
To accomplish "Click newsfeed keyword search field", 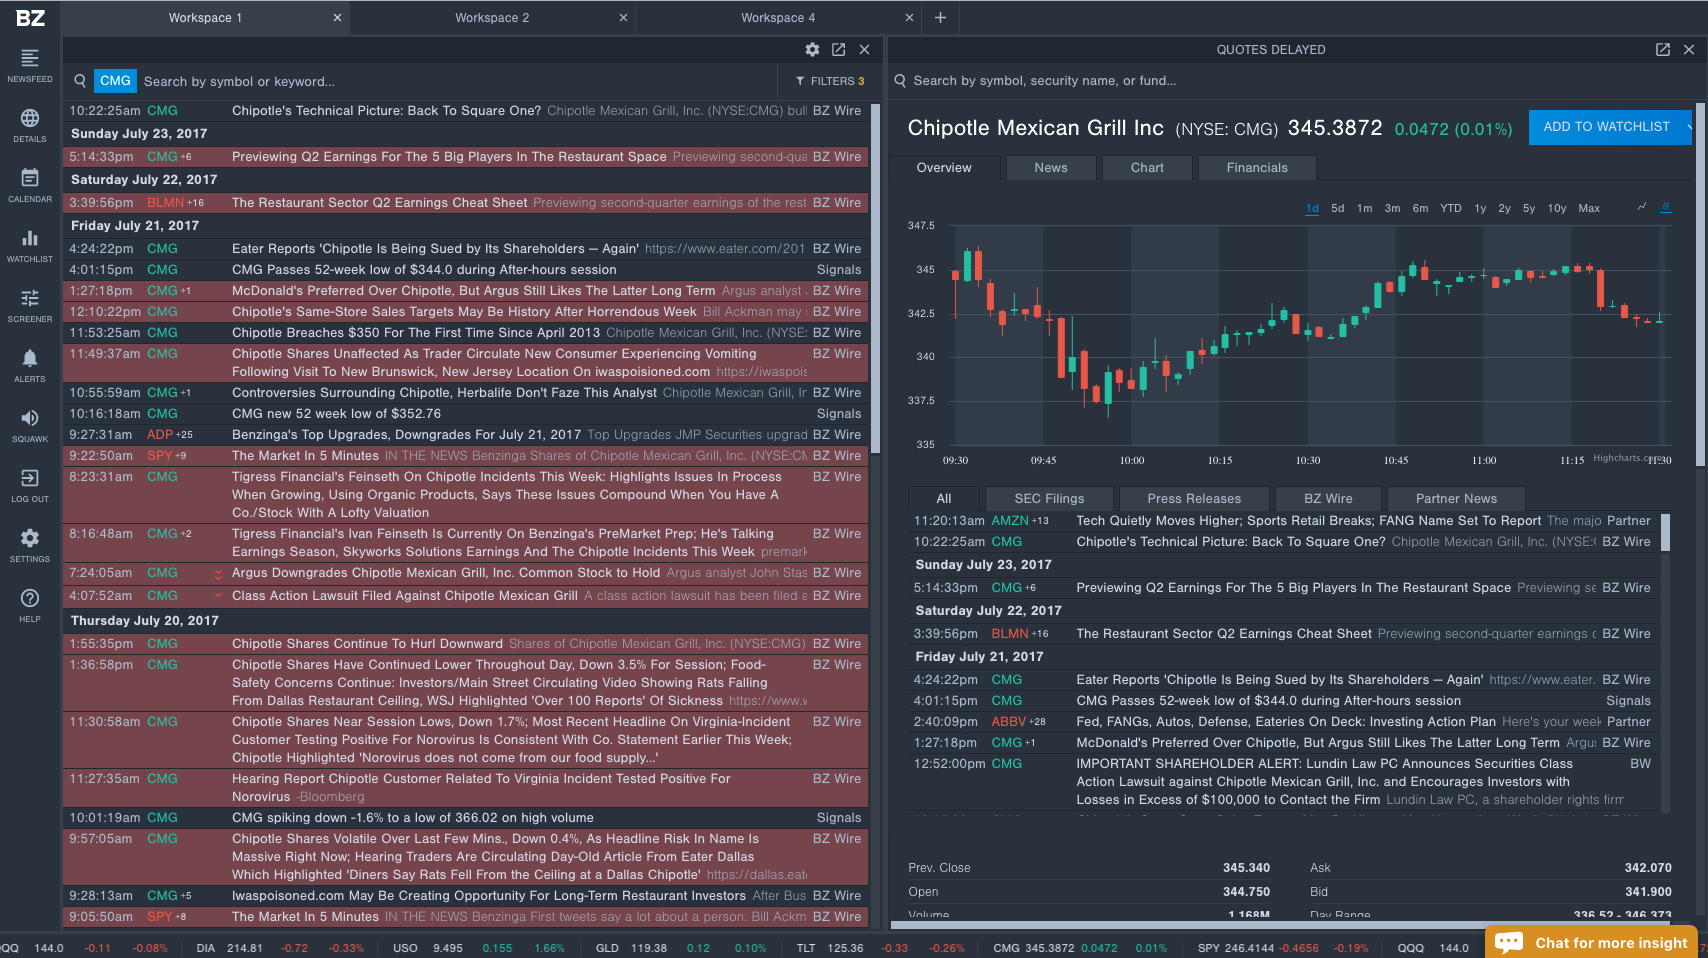I will point(455,81).
